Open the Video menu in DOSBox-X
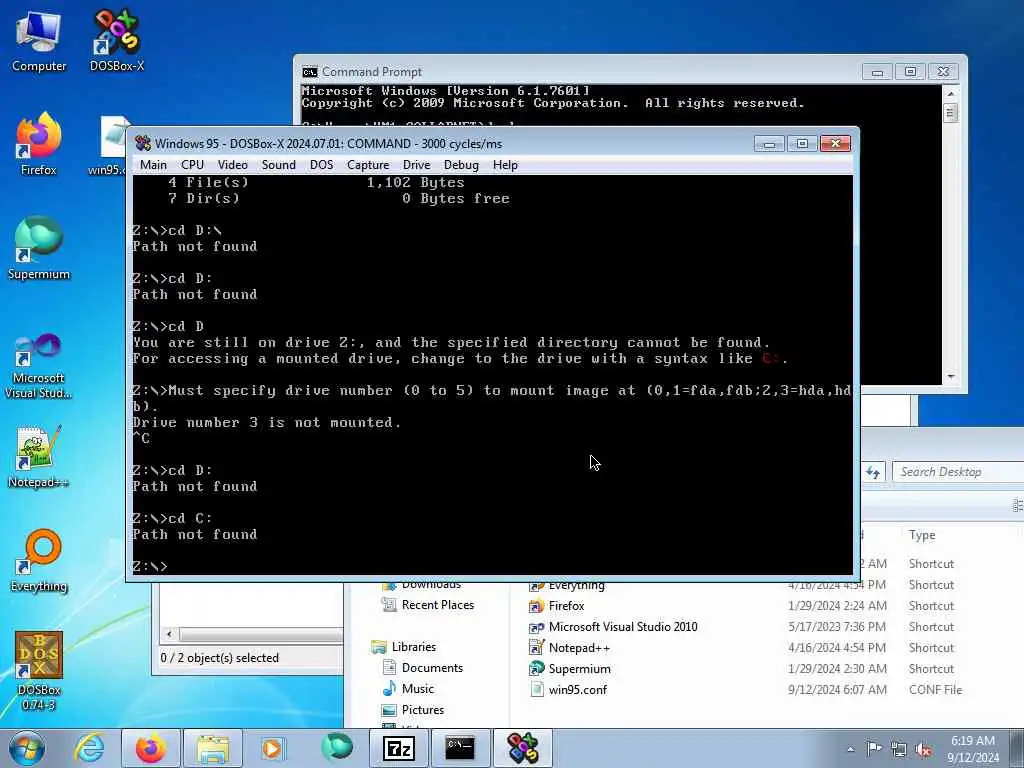The image size is (1024, 768). point(232,165)
